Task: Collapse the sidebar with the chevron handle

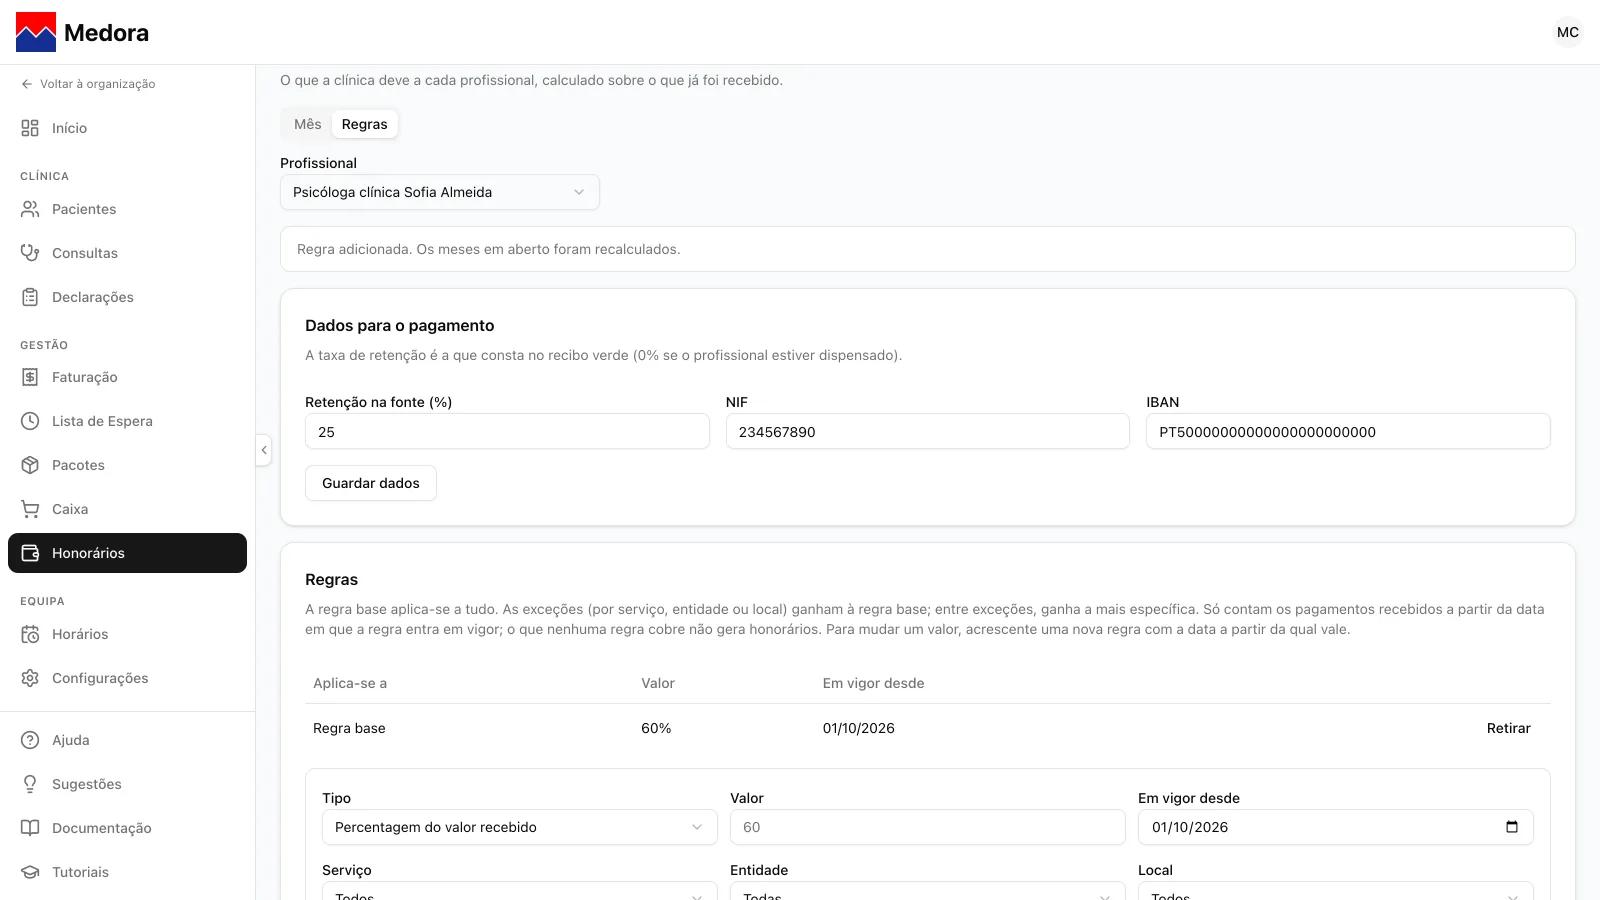Action: coord(264,450)
